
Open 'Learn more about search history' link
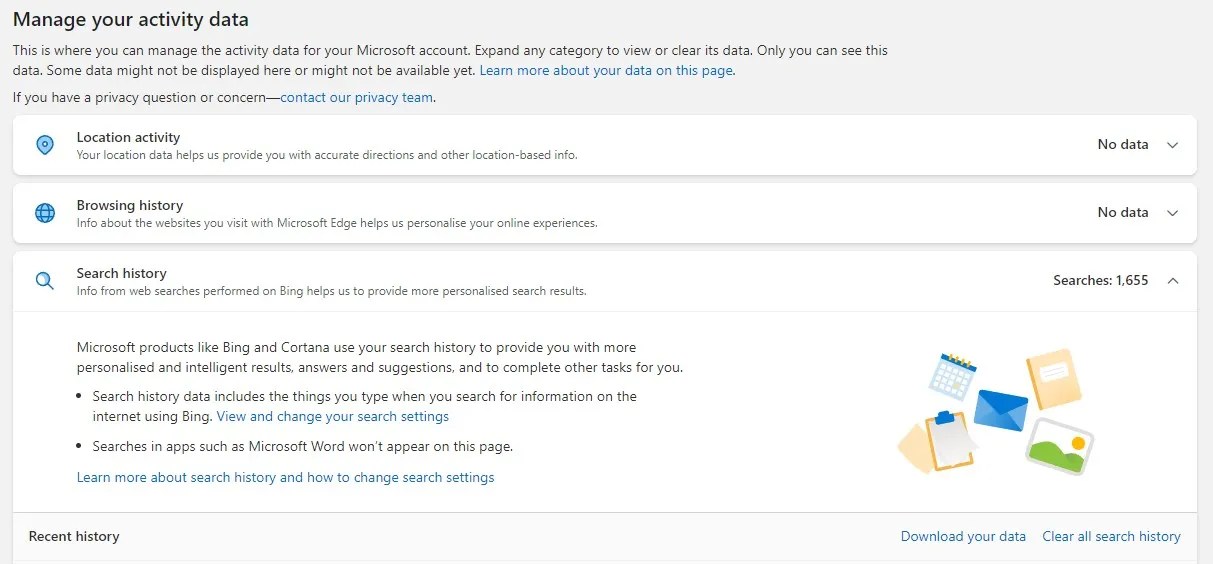click(286, 478)
